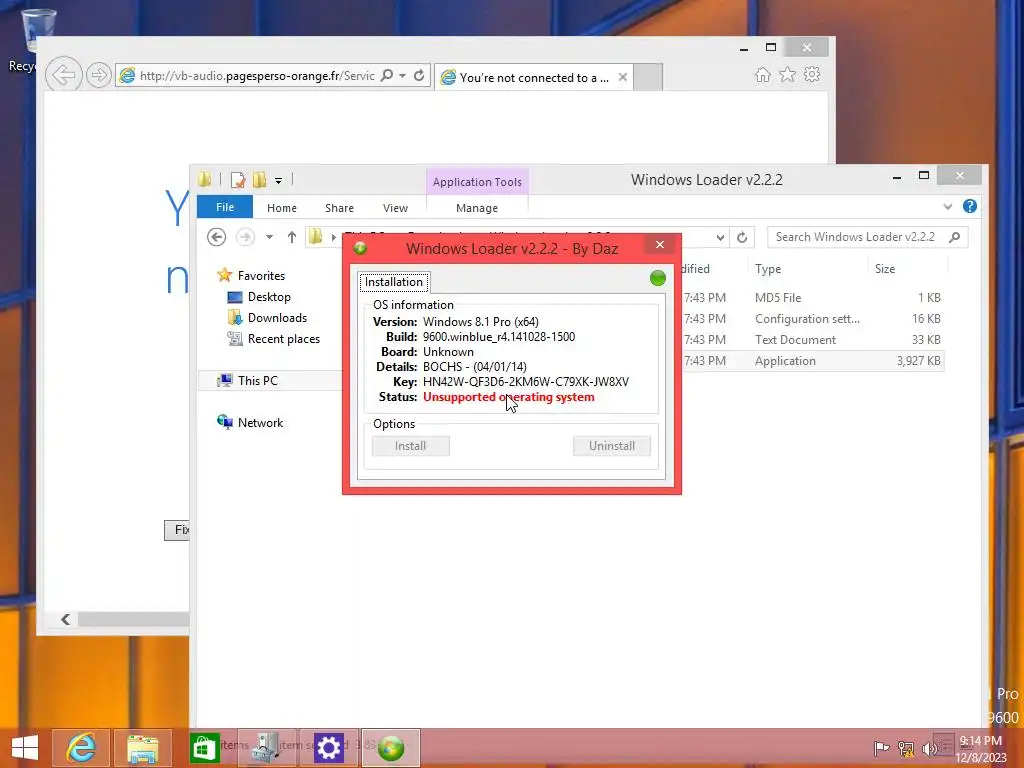Image resolution: width=1024 pixels, height=768 pixels.
Task: Open Customize Quick Access Toolbar dropdown
Action: click(278, 180)
